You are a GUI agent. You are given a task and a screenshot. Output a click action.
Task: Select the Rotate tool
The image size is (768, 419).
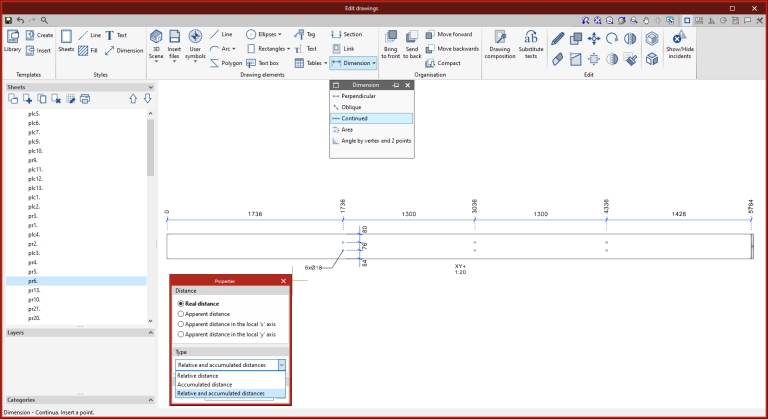[612, 38]
